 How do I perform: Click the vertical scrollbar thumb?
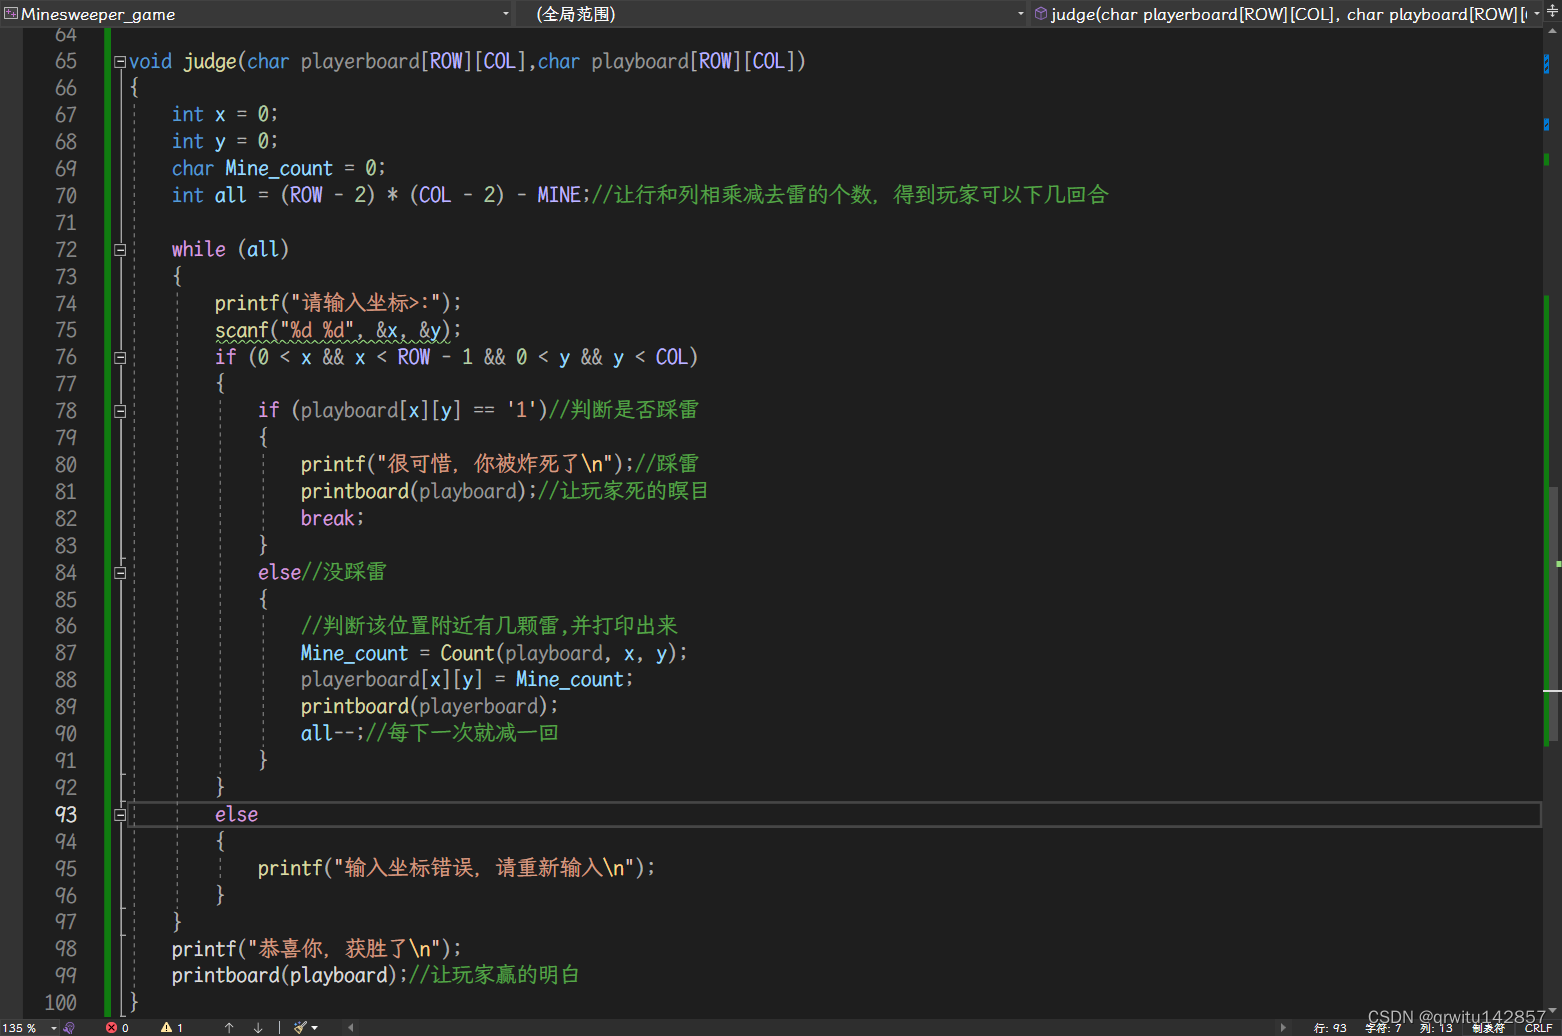click(1552, 614)
